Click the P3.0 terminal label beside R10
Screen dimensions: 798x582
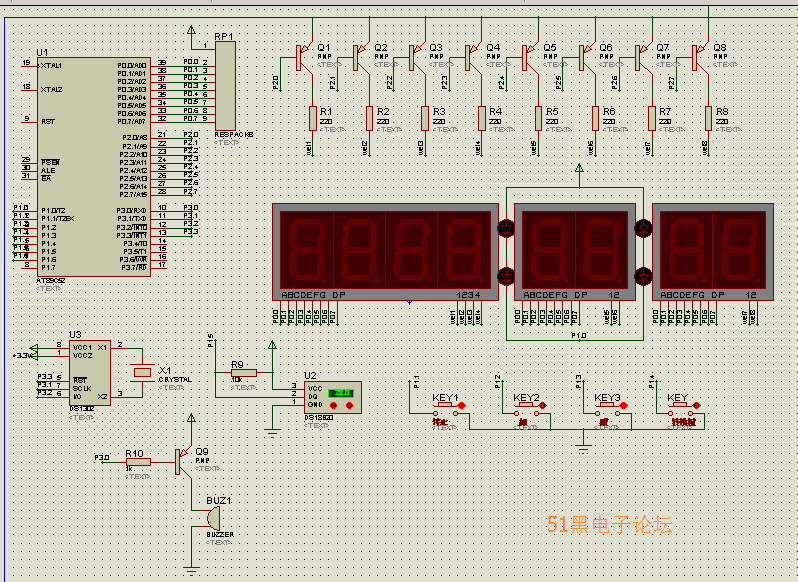click(101, 457)
